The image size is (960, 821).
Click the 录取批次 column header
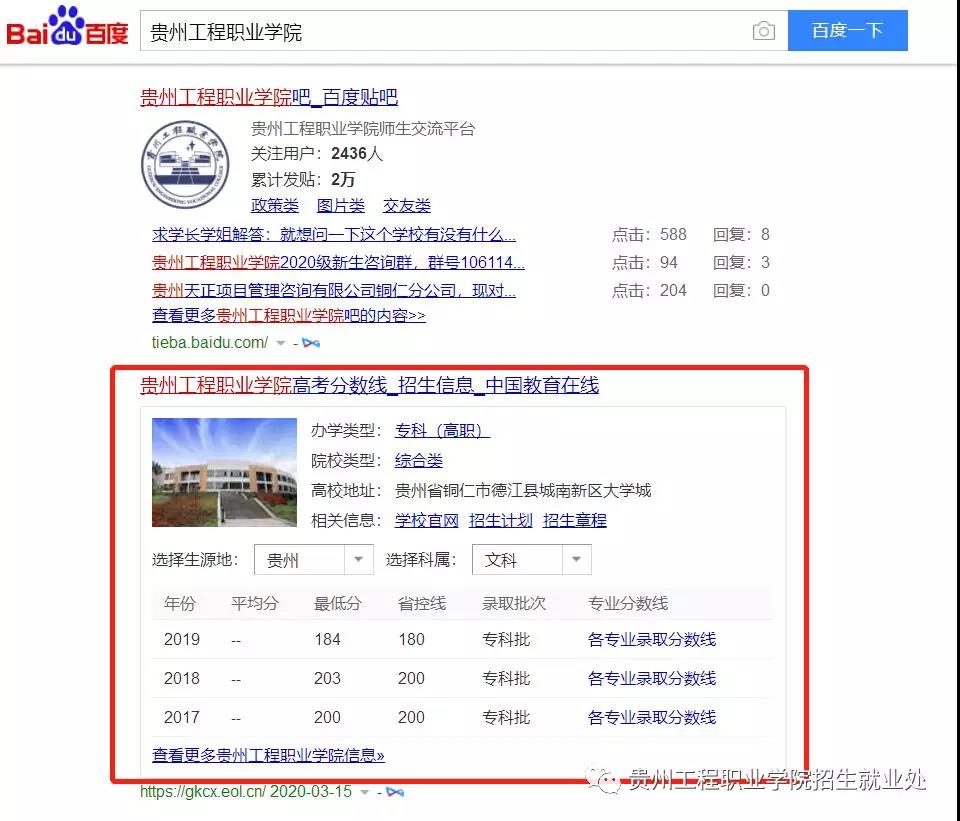[x=514, y=604]
